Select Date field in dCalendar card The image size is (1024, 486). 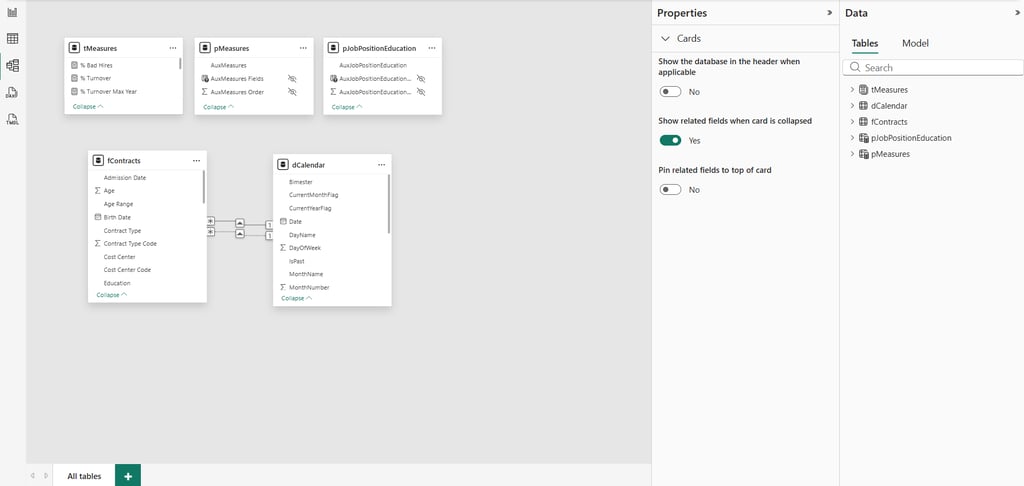pyautogui.click(x=295, y=221)
